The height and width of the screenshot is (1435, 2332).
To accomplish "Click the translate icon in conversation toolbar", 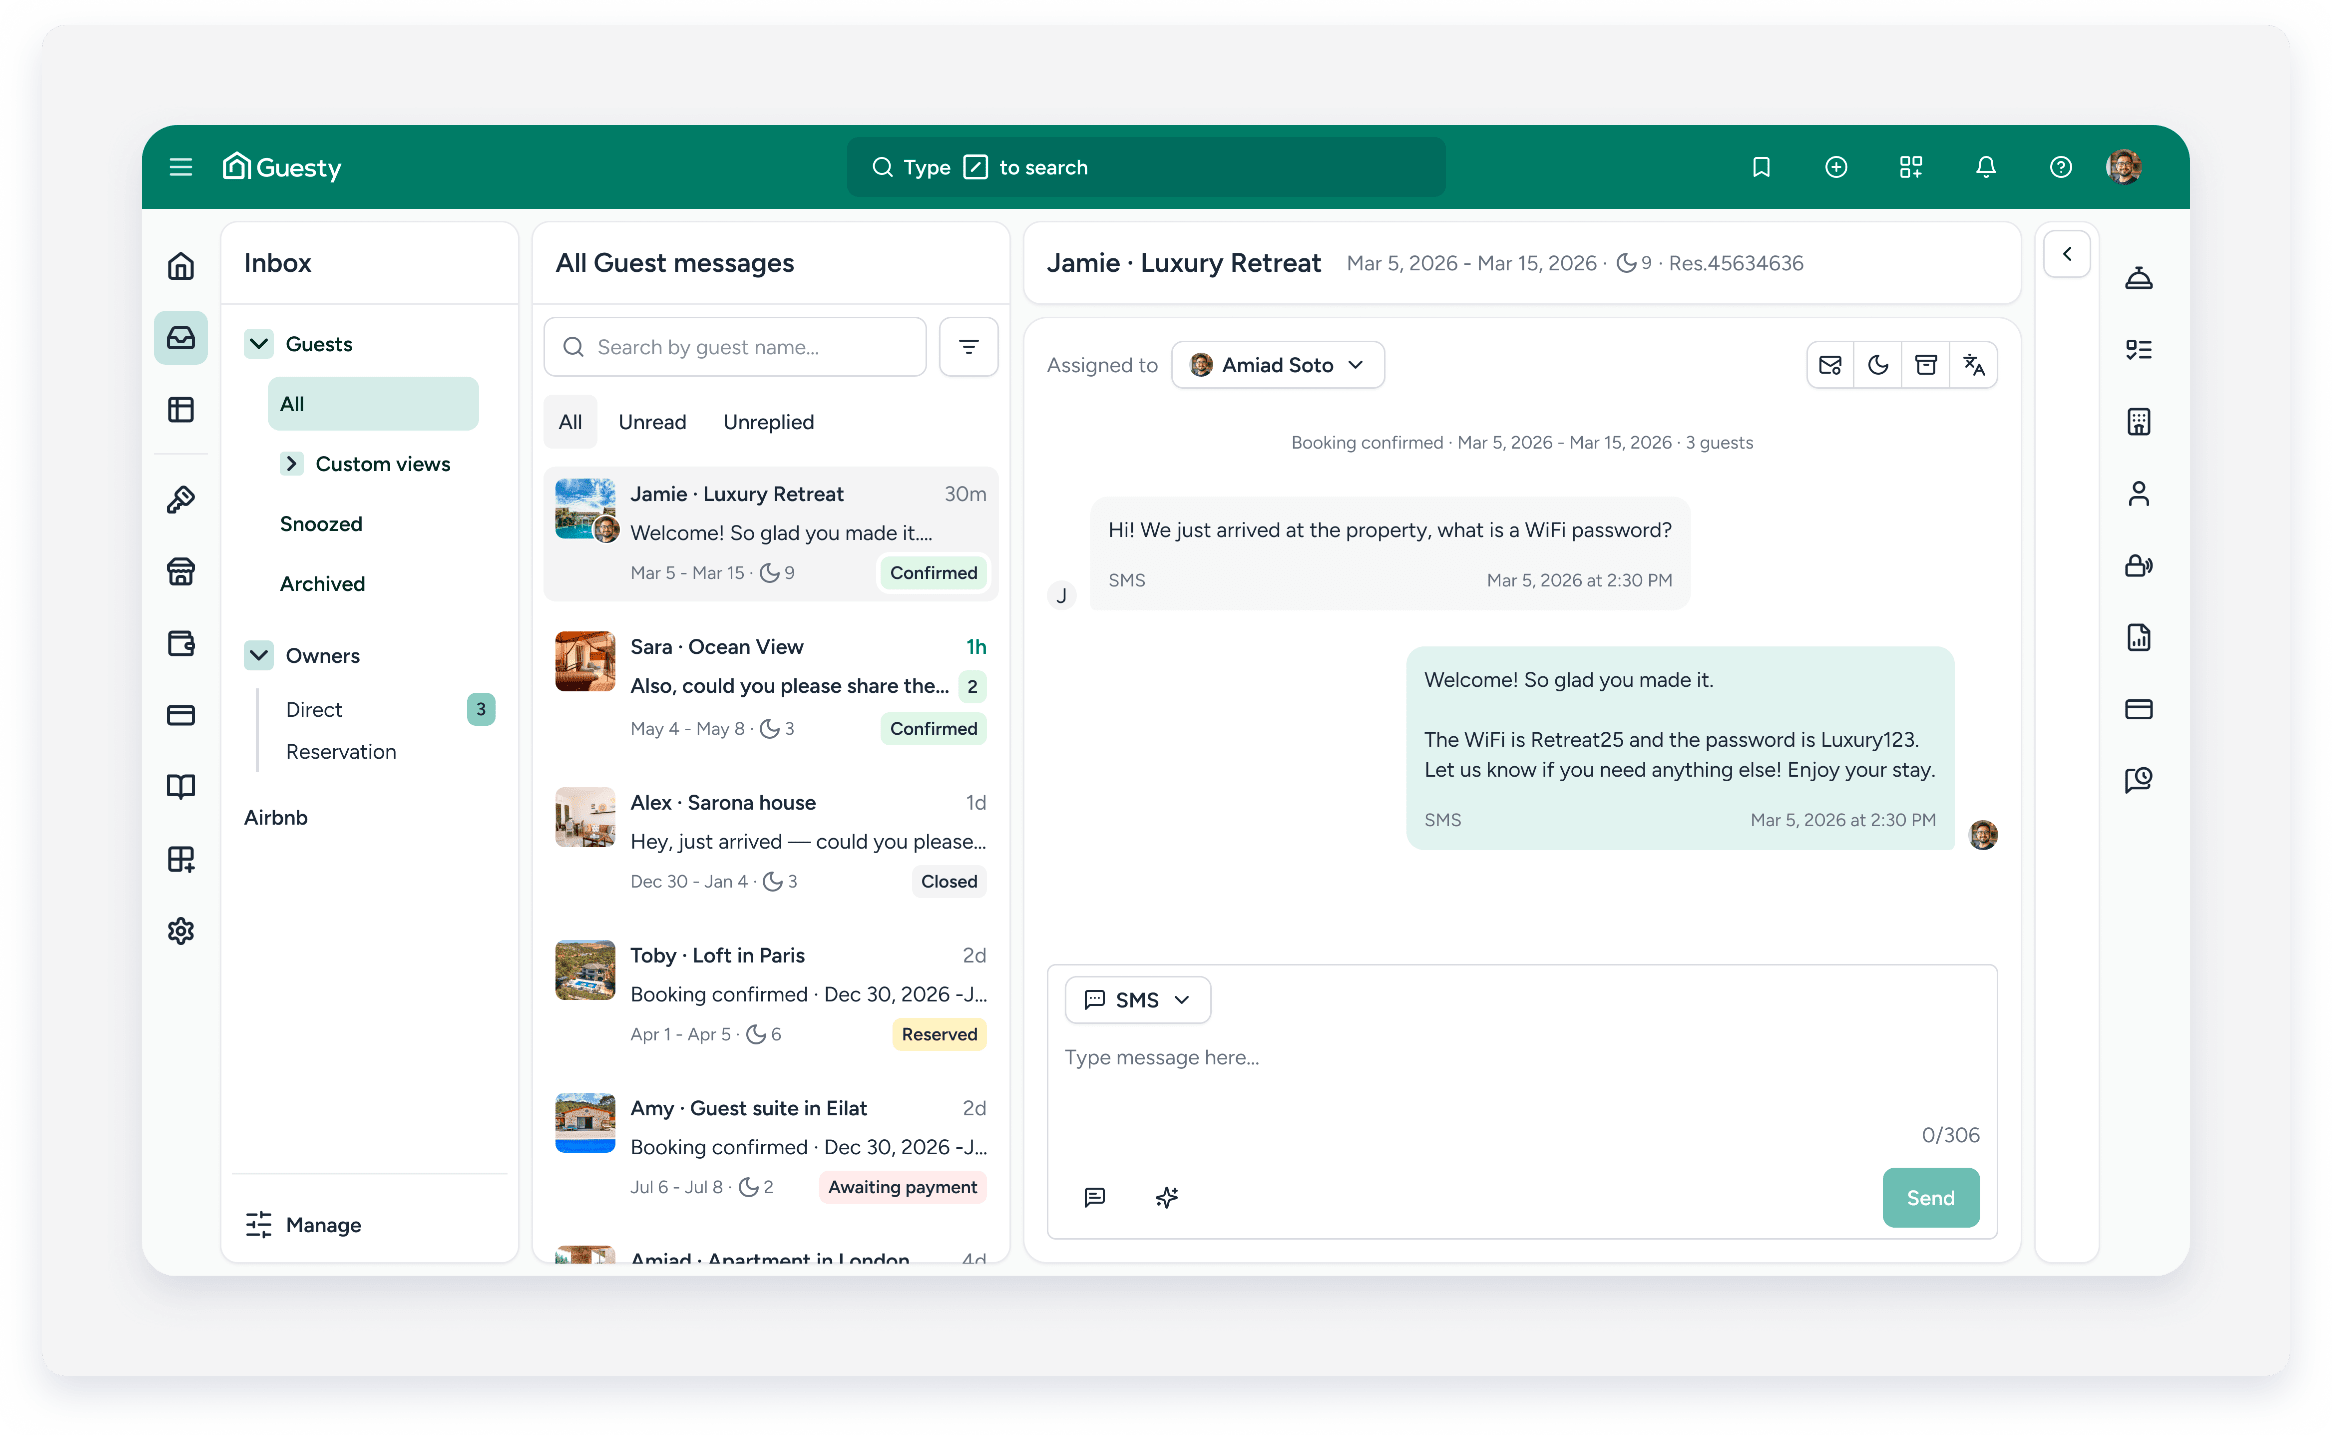I will coord(1973,365).
